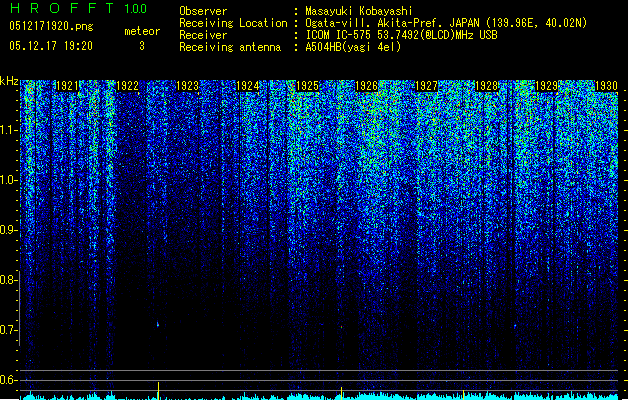The image size is (629, 400).
Task: Click the 1928 time marker
Action: (x=486, y=86)
